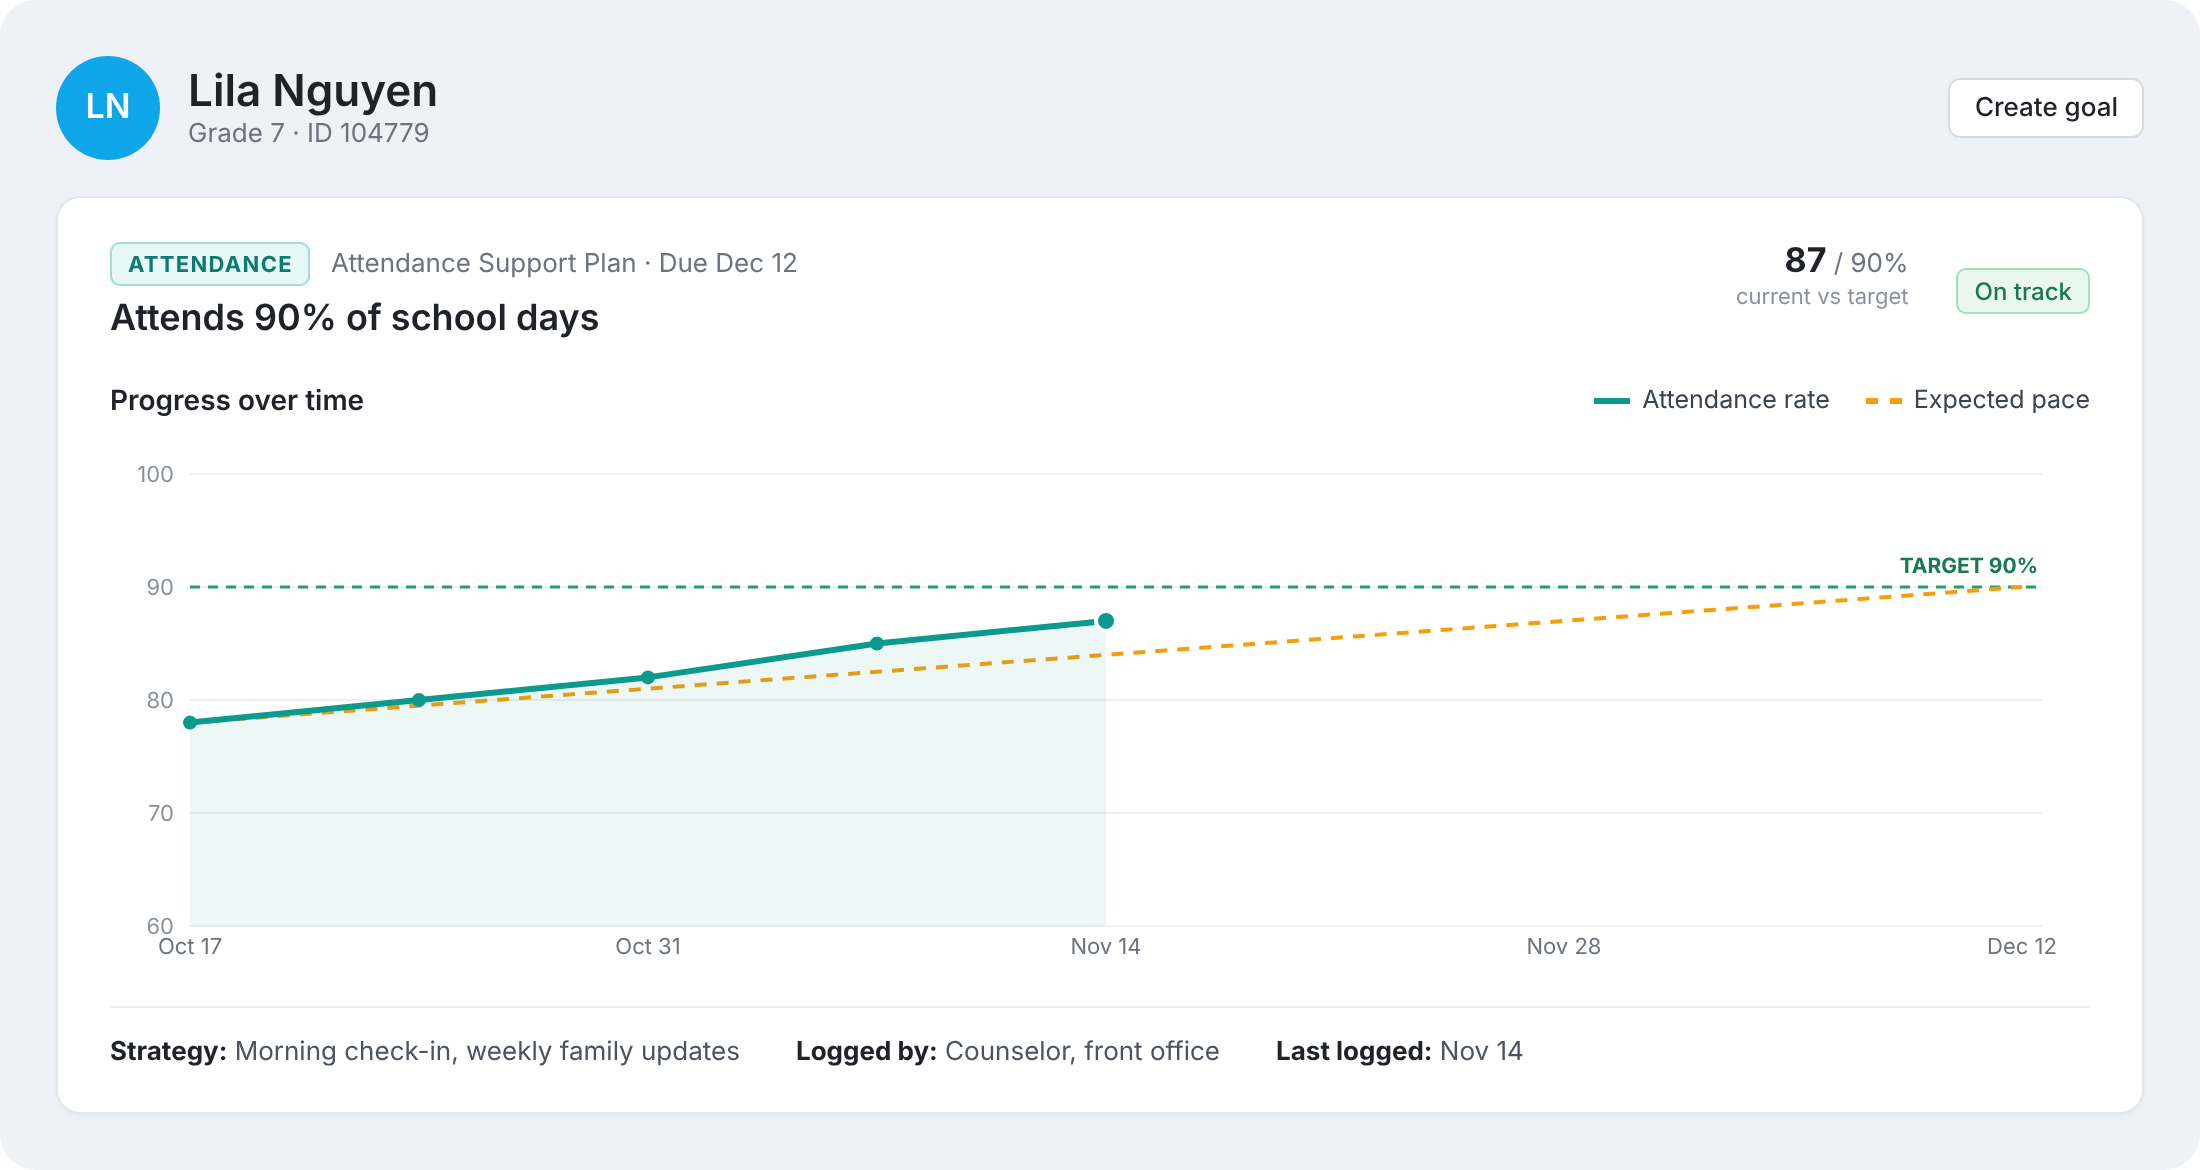The width and height of the screenshot is (2200, 1170).
Task: Click Attendance Support Plan · Due Dec 12
Action: pos(564,263)
